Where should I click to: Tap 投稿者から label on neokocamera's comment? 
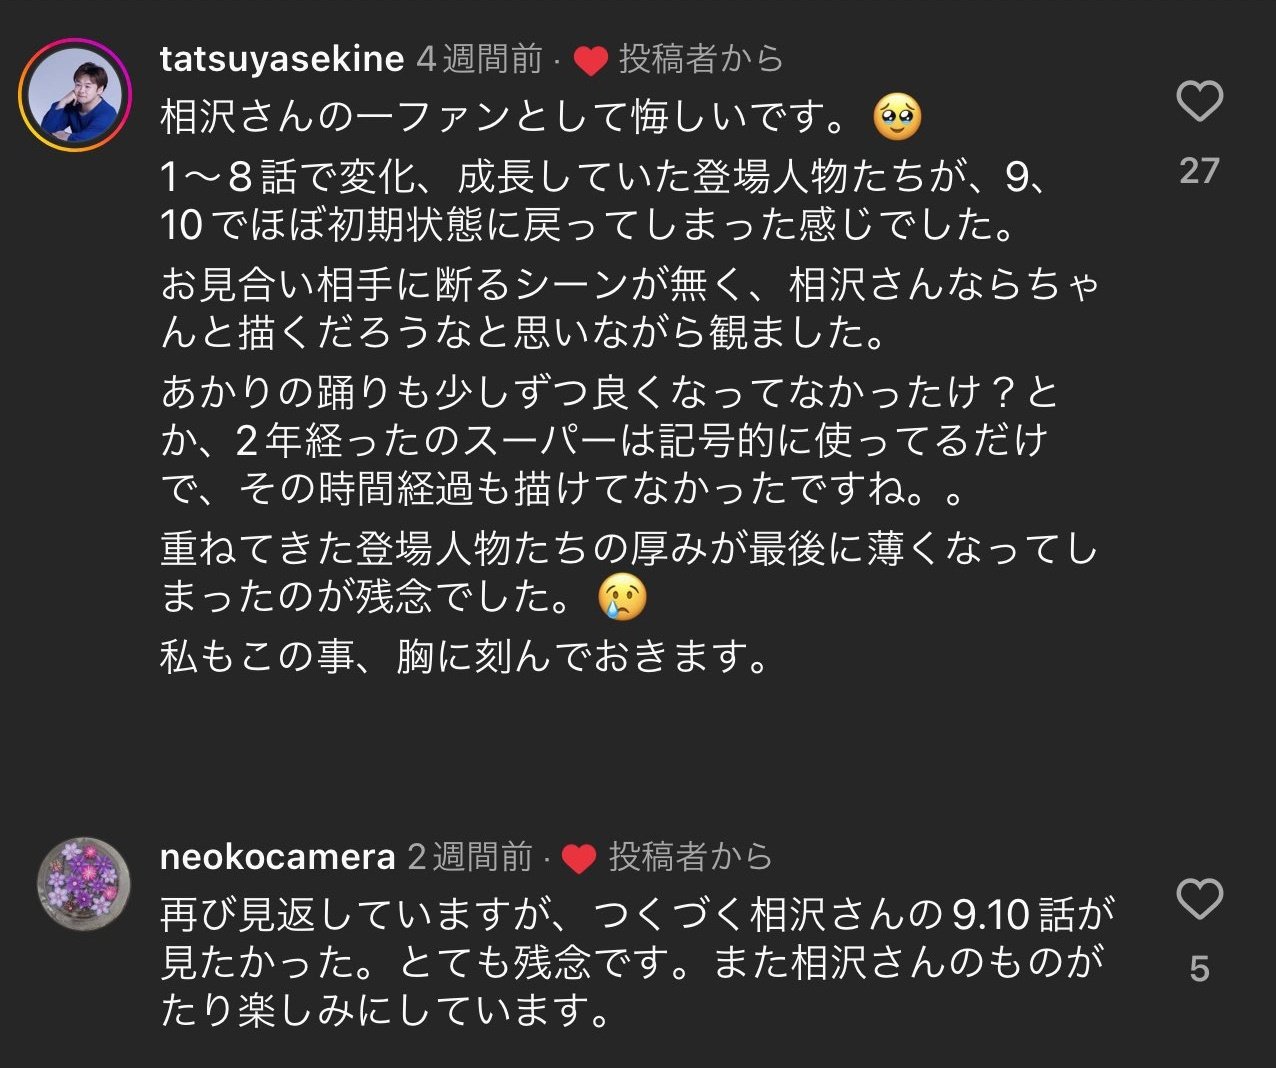[691, 857]
